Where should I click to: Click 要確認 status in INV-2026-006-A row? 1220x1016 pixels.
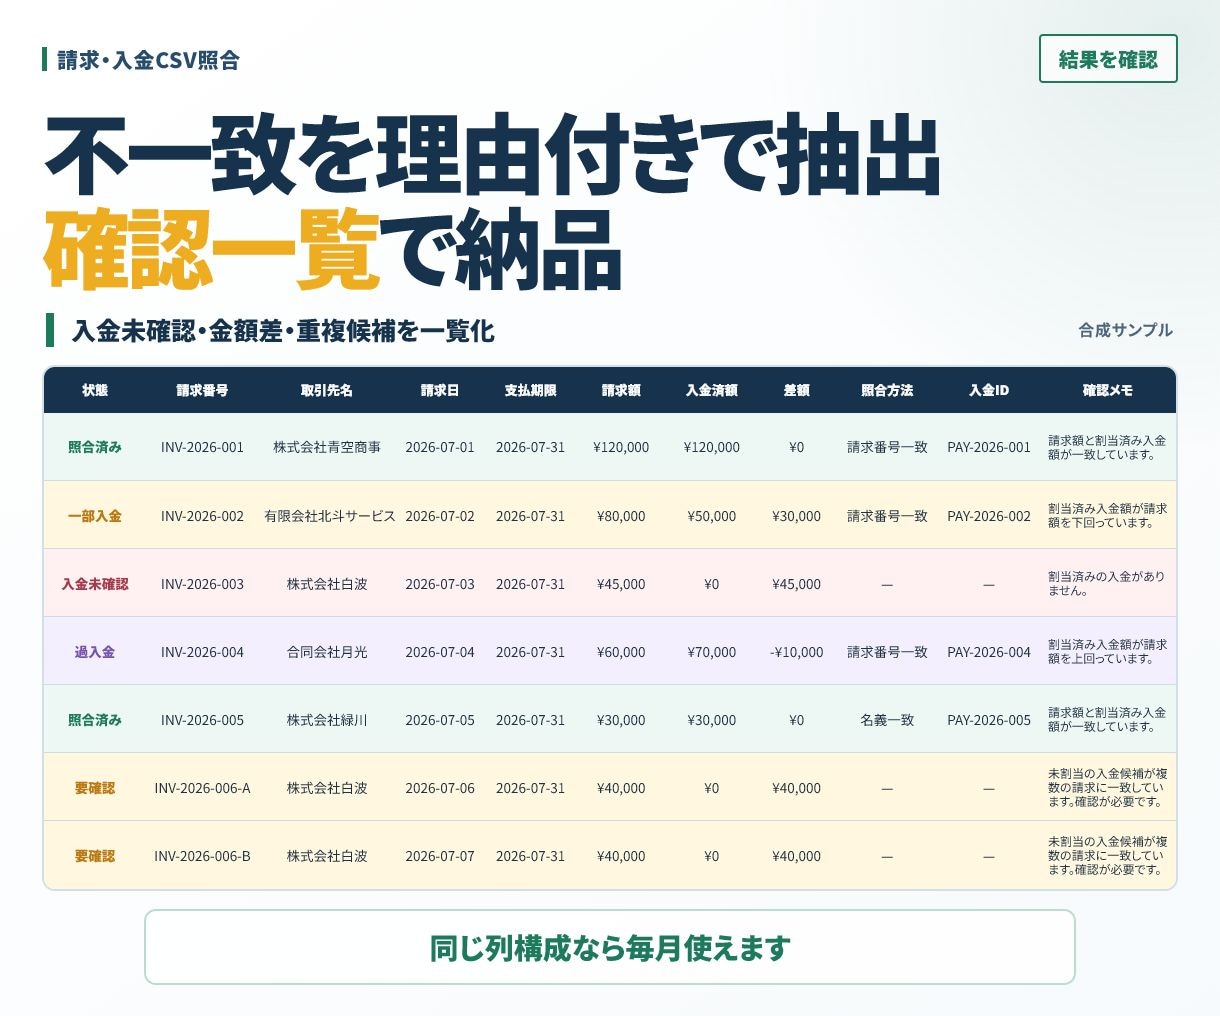click(95, 788)
